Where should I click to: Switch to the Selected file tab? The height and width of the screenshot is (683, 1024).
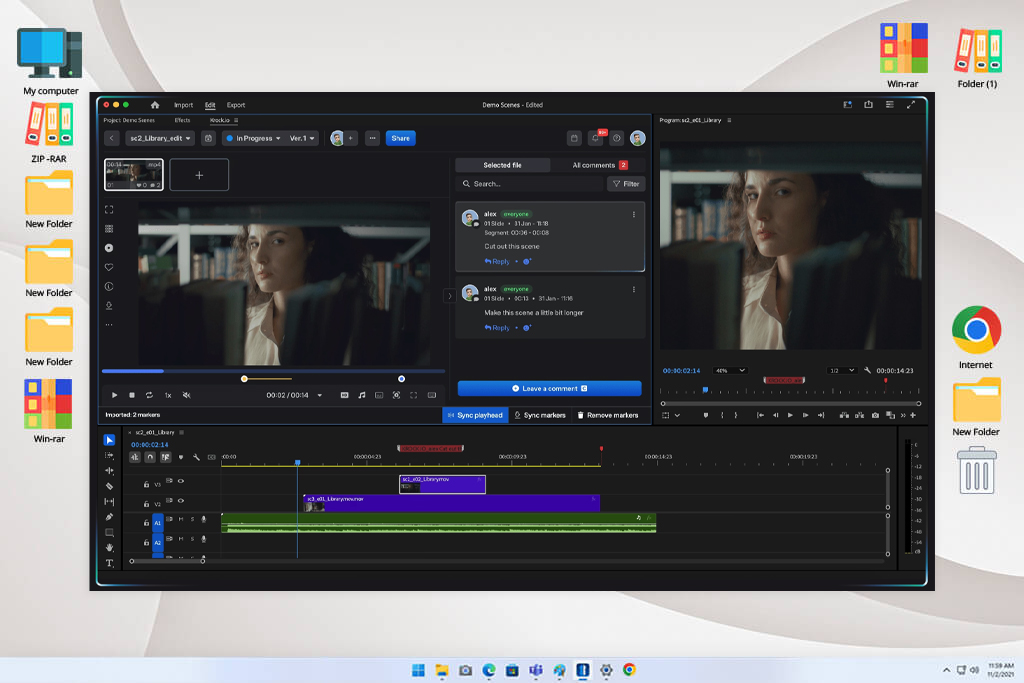(502, 165)
